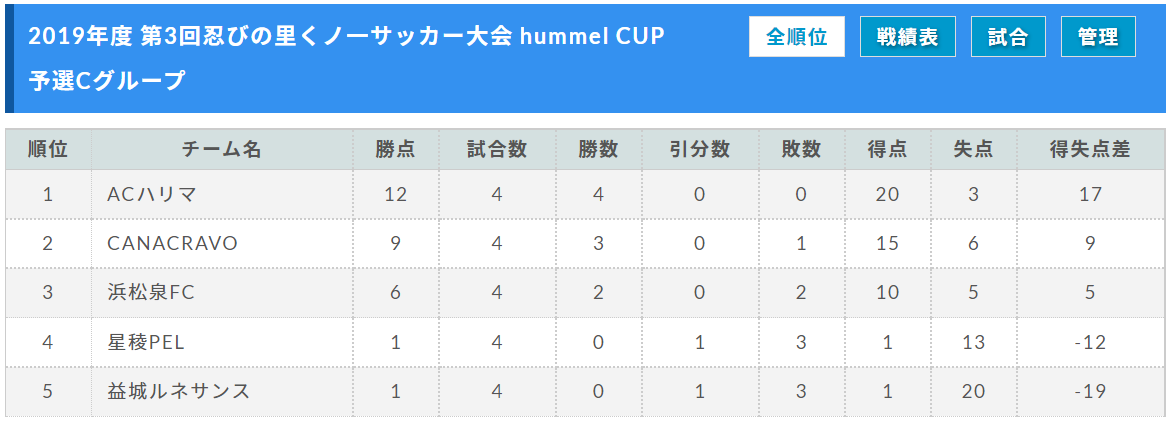Viewport: 1174px width, 424px height.
Task: Select the 星稜PEL team name
Action: 146,342
